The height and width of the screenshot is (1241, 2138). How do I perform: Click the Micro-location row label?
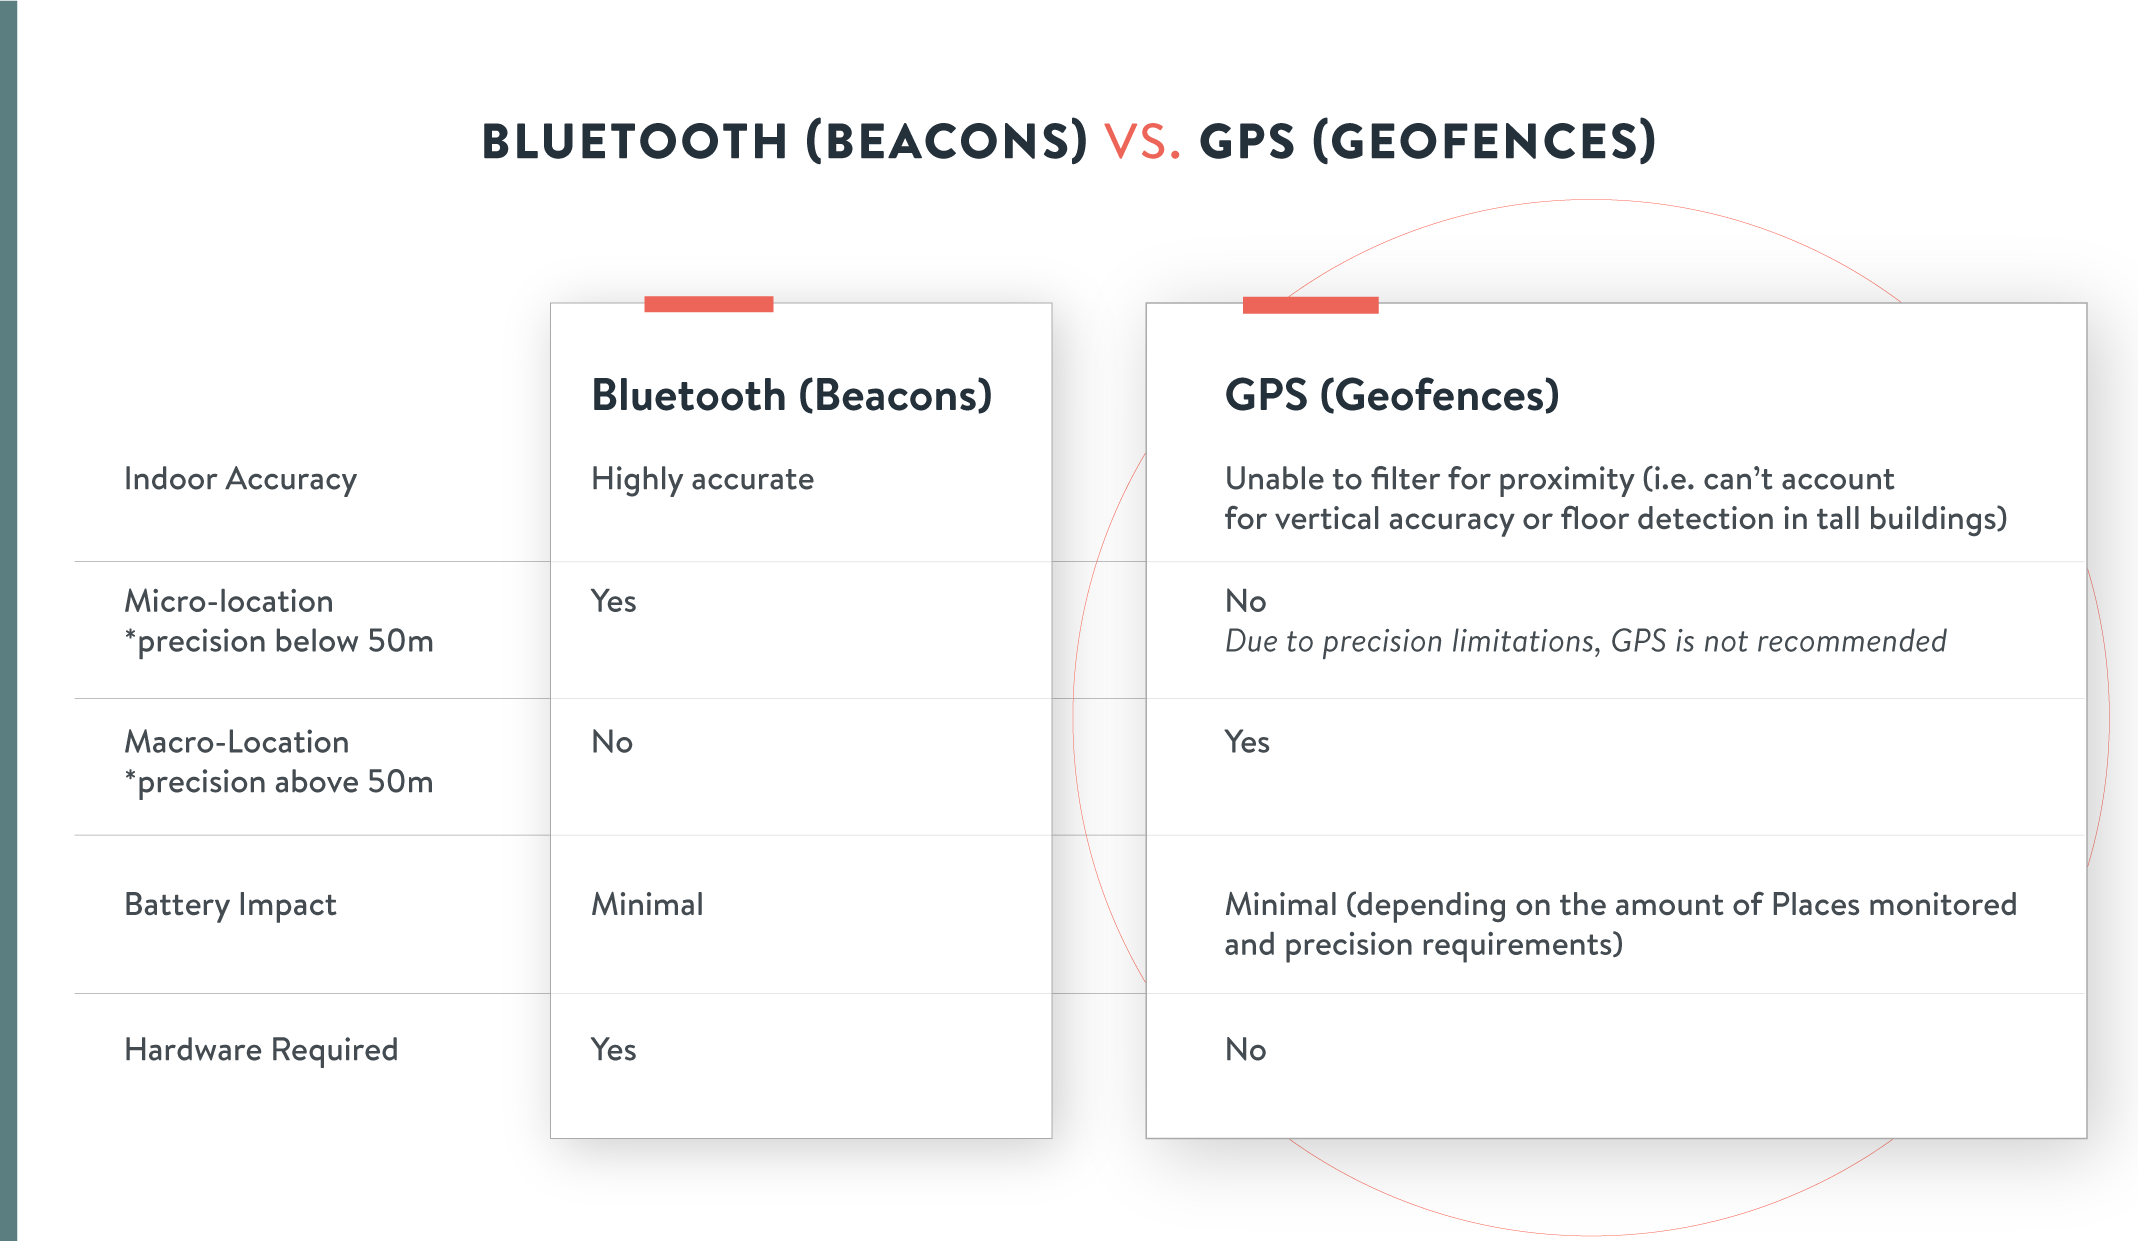coord(279,621)
